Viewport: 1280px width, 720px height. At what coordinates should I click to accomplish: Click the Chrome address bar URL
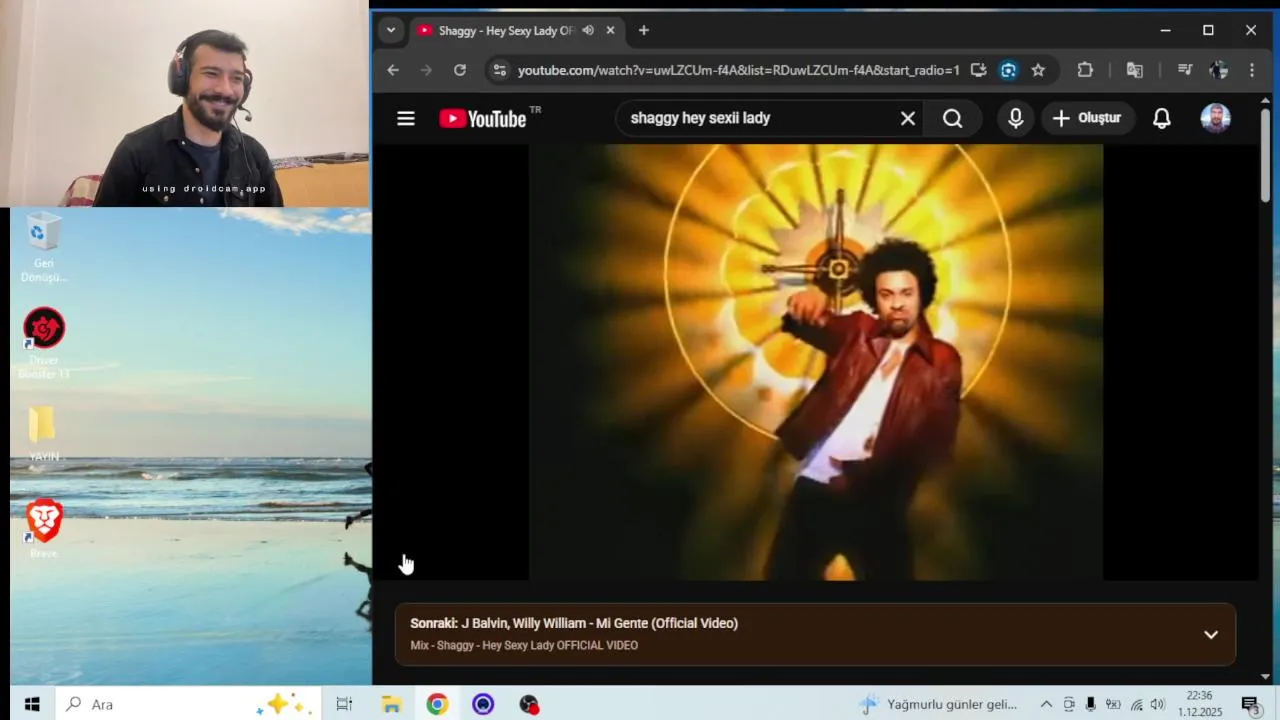coord(738,70)
